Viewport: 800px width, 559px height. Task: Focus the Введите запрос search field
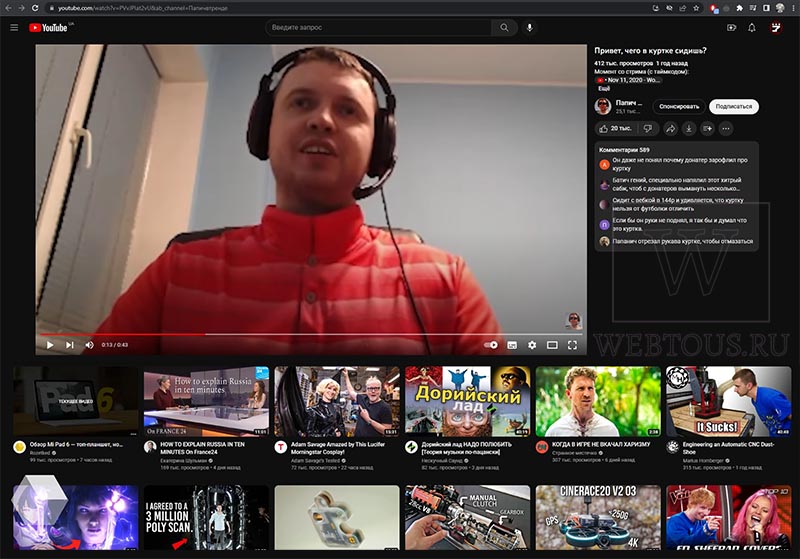pos(378,28)
